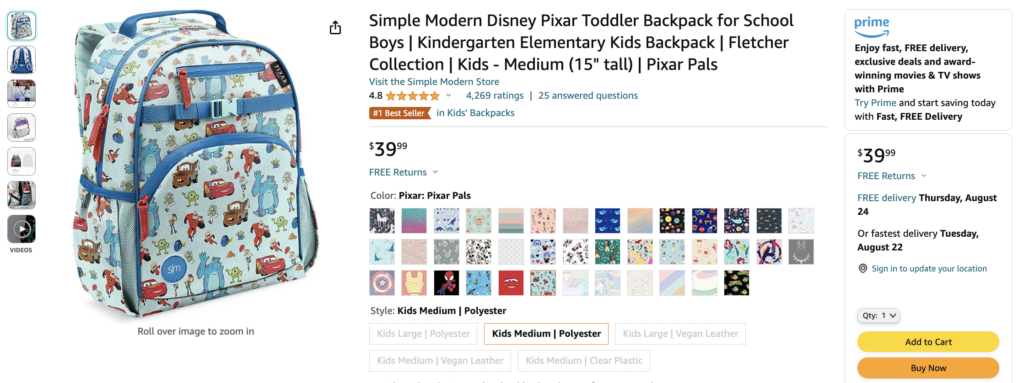This screenshot has width=1024, height=383.
Task: Click the location pin icon
Action: (x=863, y=269)
